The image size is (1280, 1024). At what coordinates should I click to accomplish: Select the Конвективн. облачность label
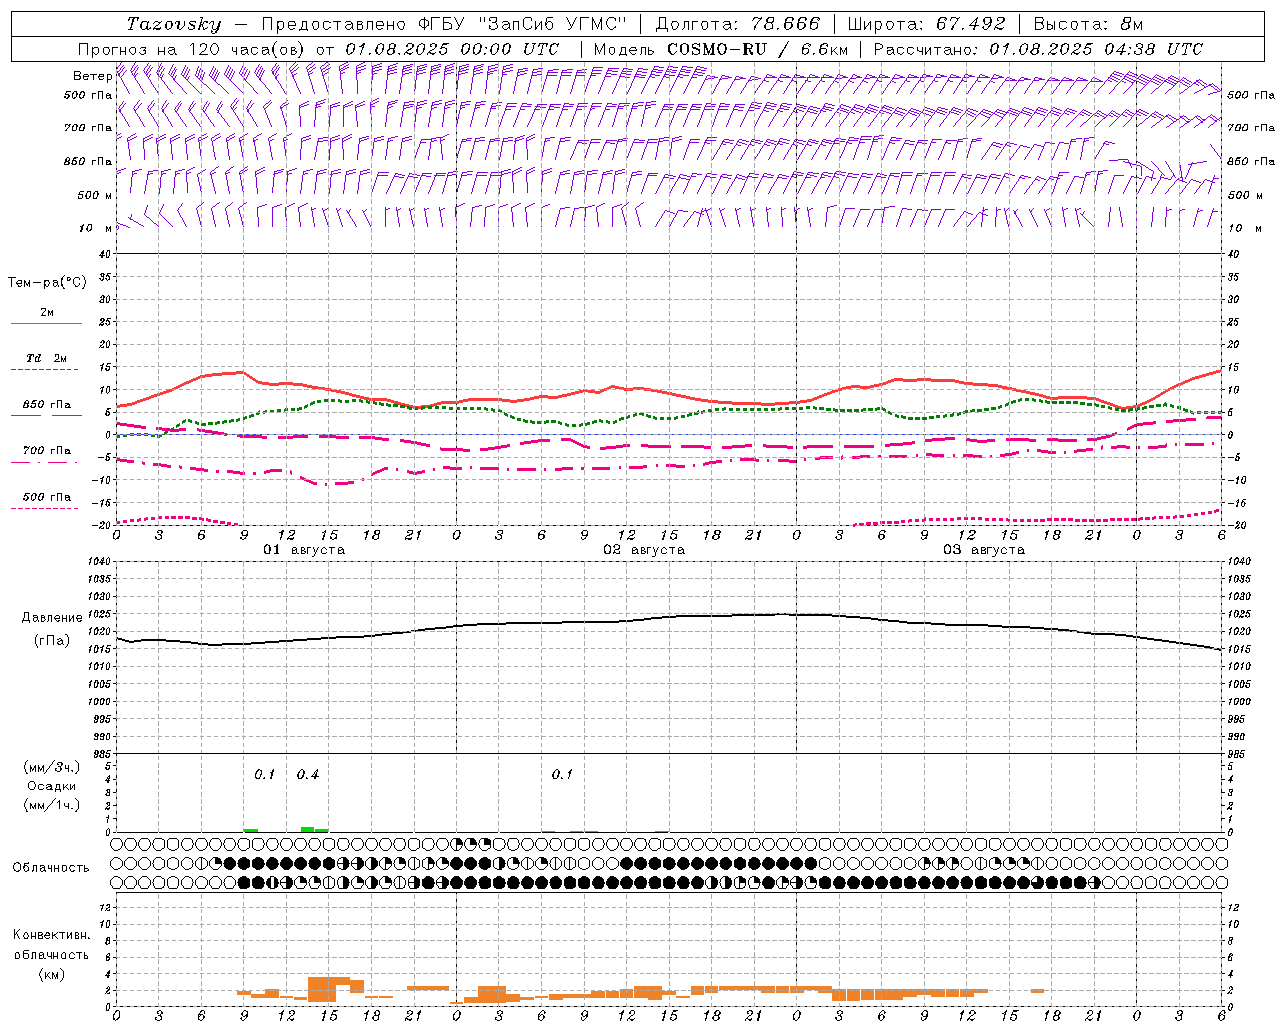click(51, 945)
